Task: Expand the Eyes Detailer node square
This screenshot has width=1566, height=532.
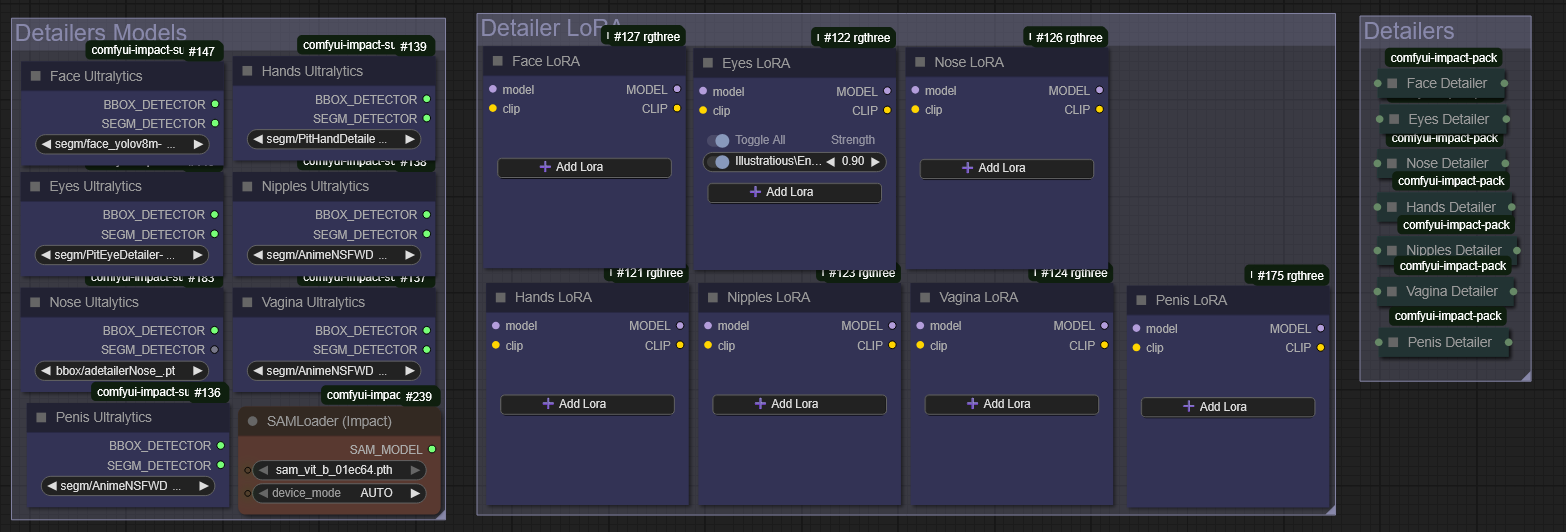Action: pos(1394,119)
